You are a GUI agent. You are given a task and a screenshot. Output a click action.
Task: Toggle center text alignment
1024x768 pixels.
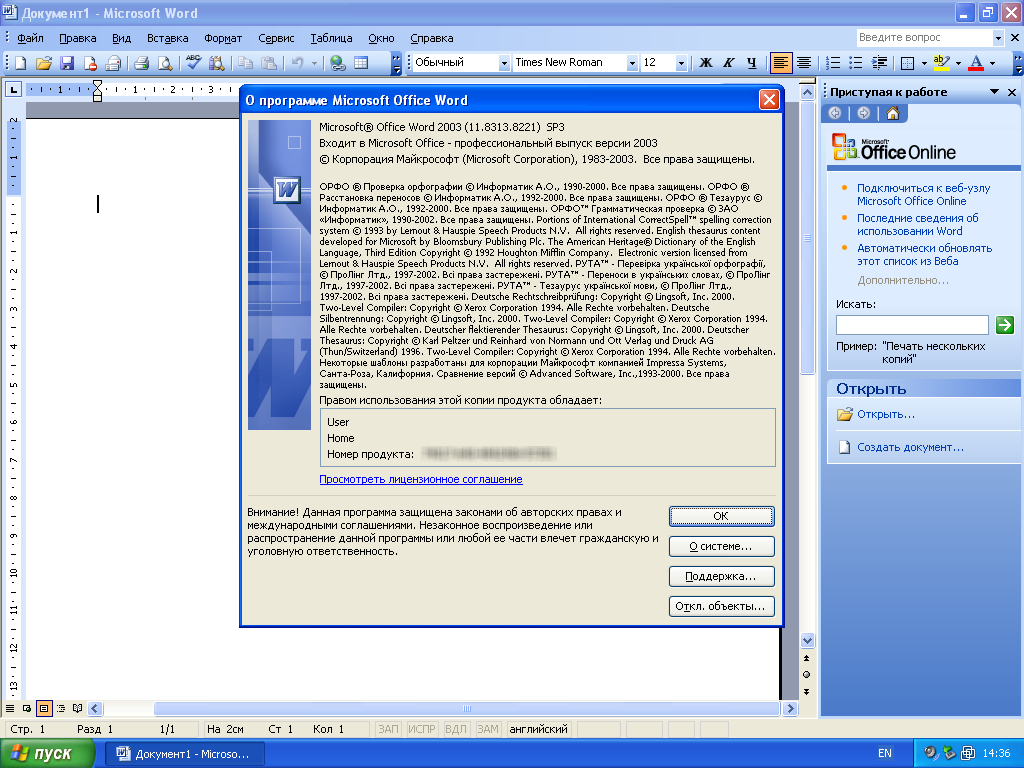pyautogui.click(x=804, y=63)
